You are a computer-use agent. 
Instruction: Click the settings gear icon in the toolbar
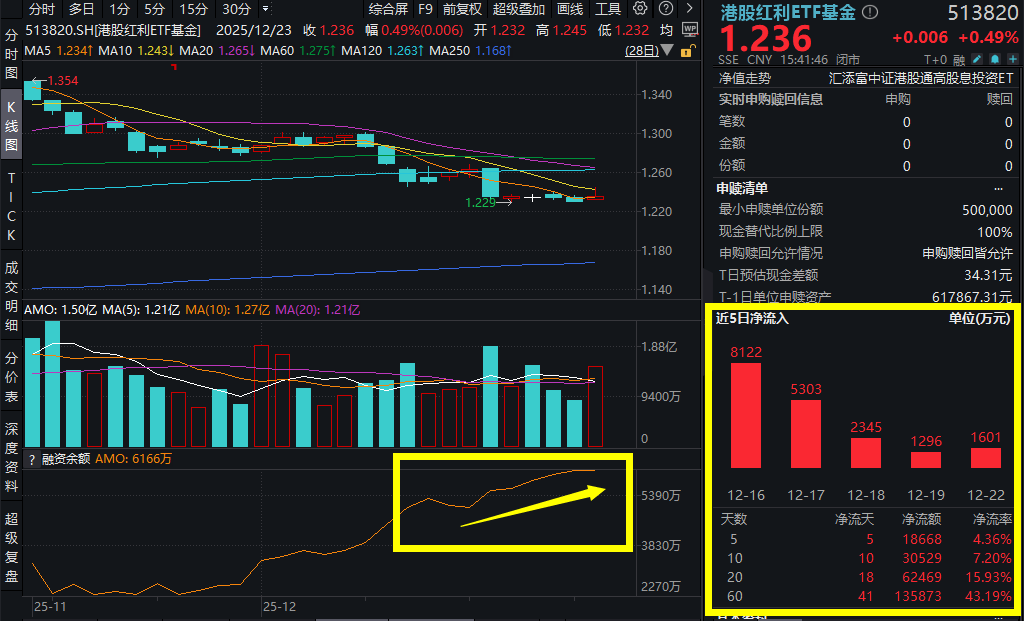coord(640,8)
